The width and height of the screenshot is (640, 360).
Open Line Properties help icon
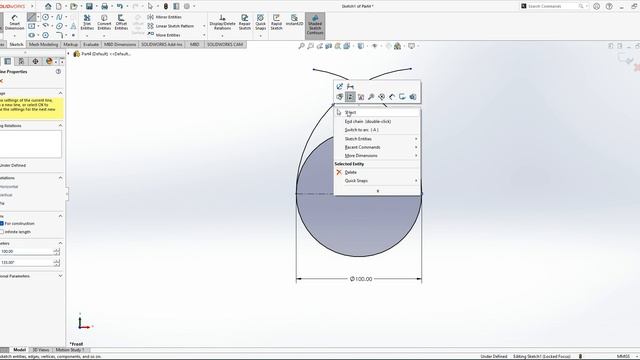[x=58, y=71]
